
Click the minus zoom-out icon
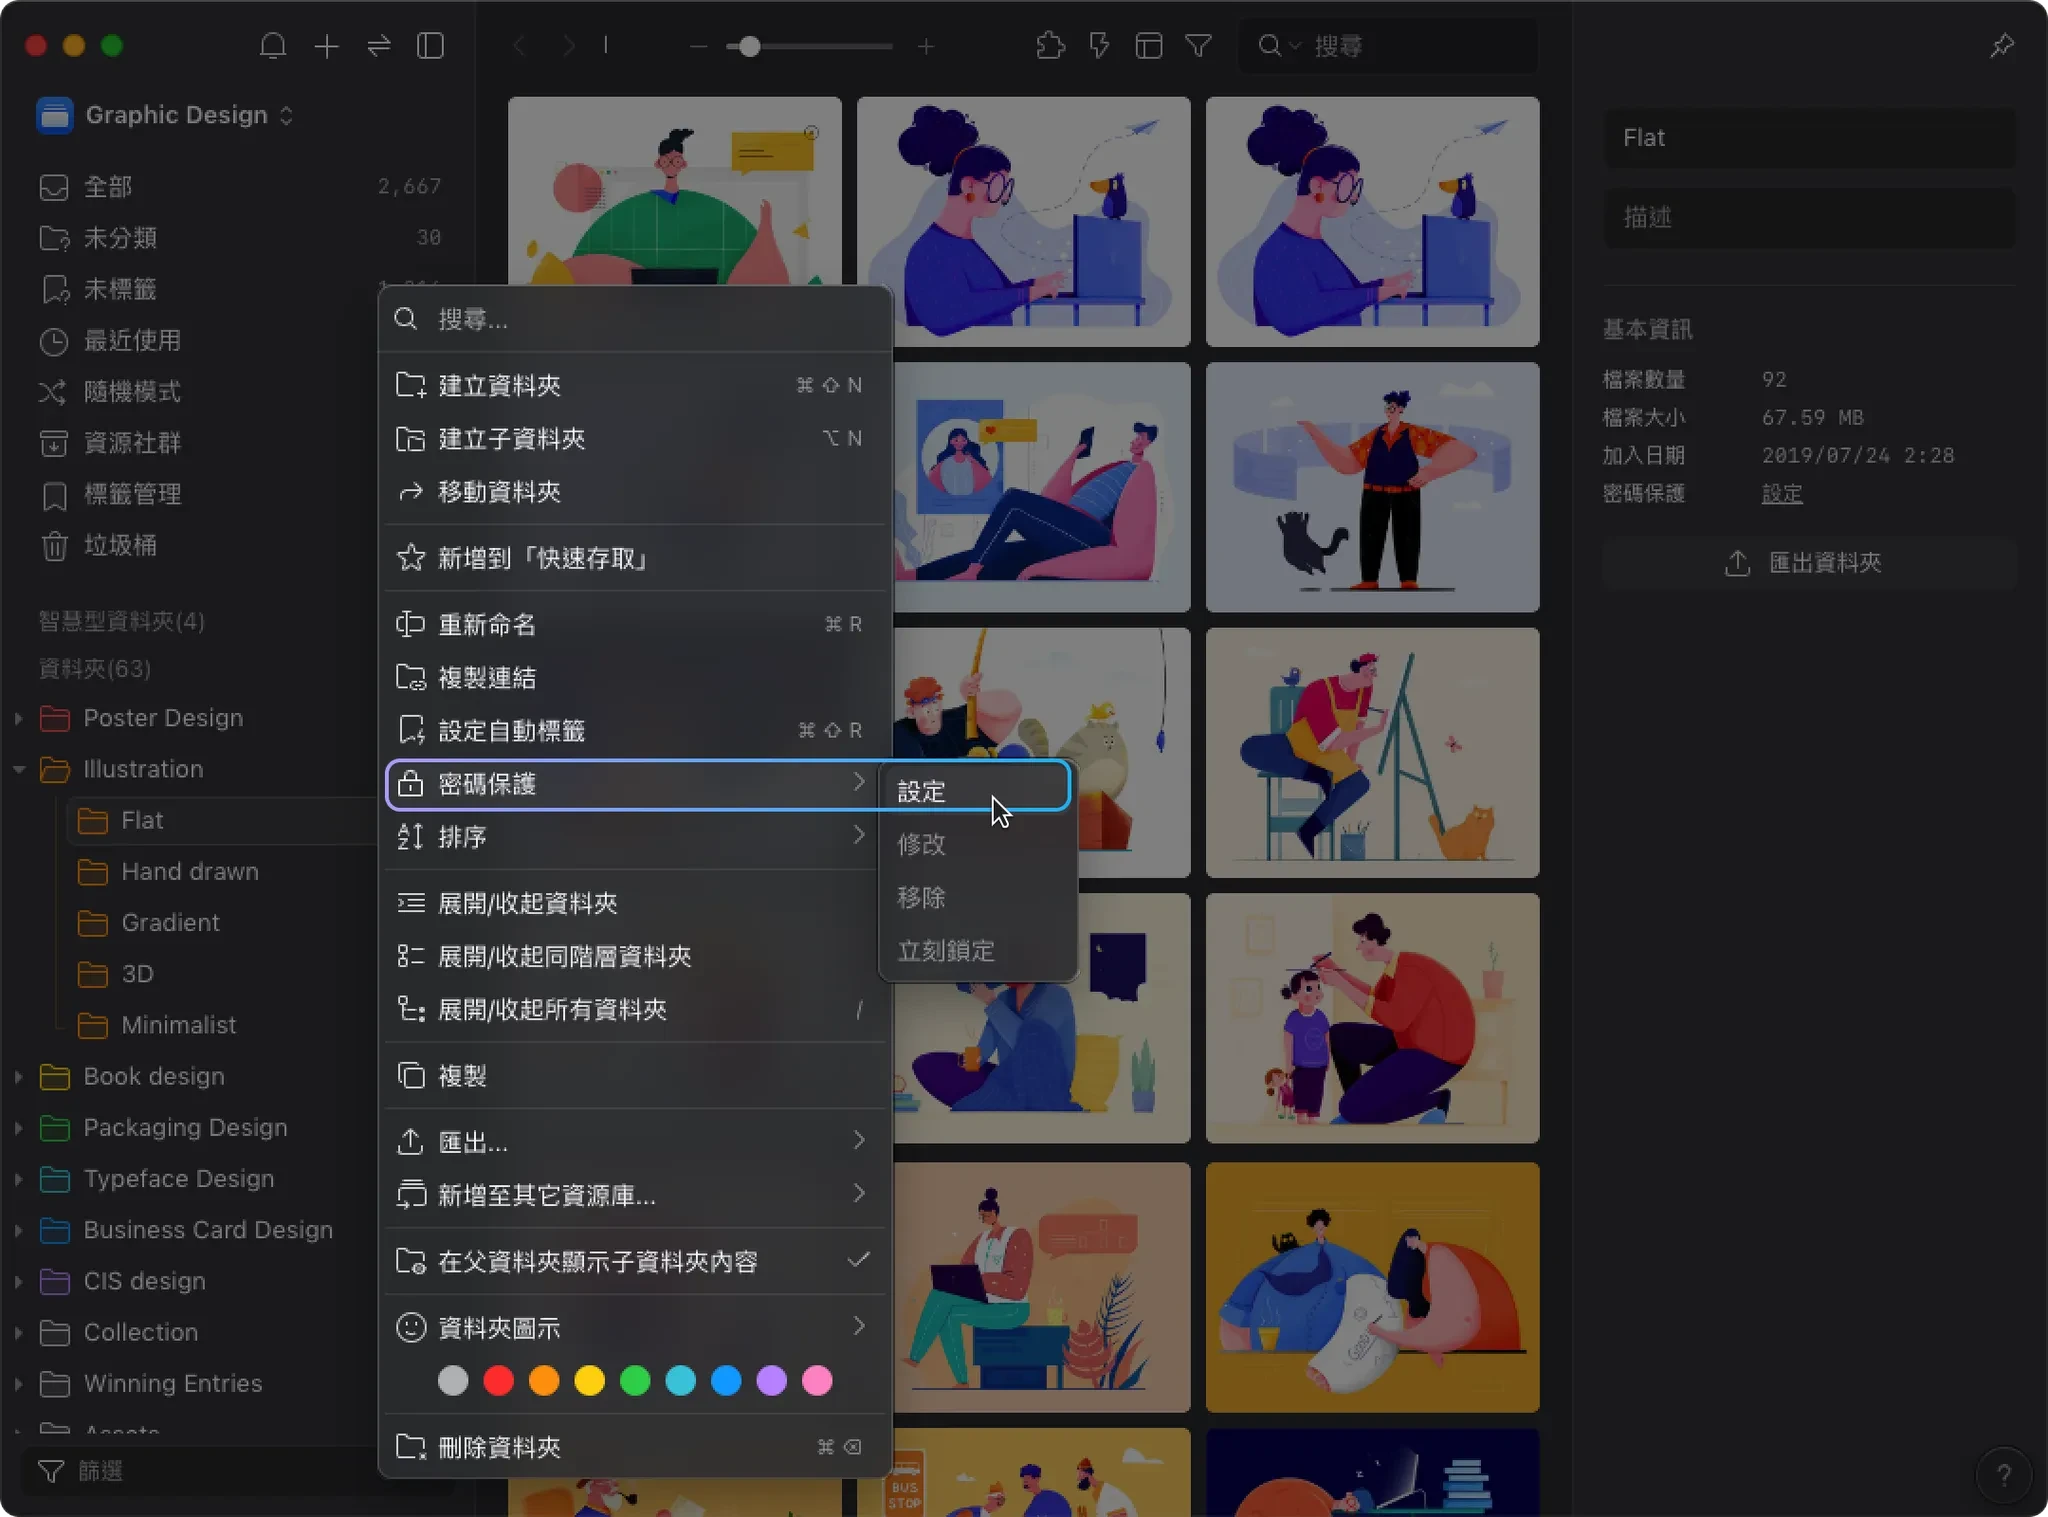coord(698,46)
